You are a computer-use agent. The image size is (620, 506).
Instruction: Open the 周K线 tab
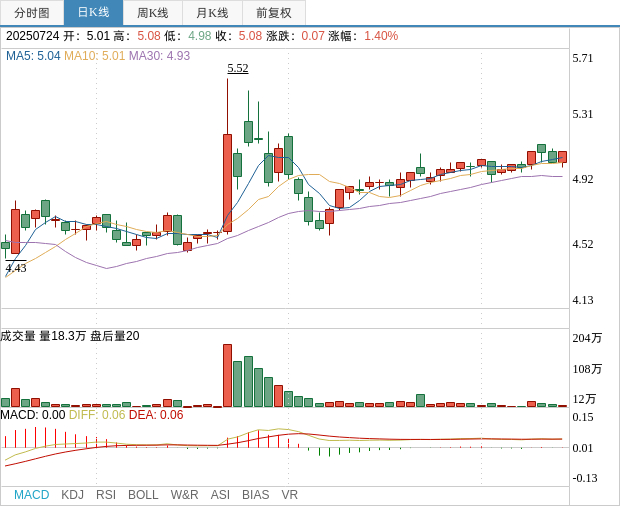point(153,13)
